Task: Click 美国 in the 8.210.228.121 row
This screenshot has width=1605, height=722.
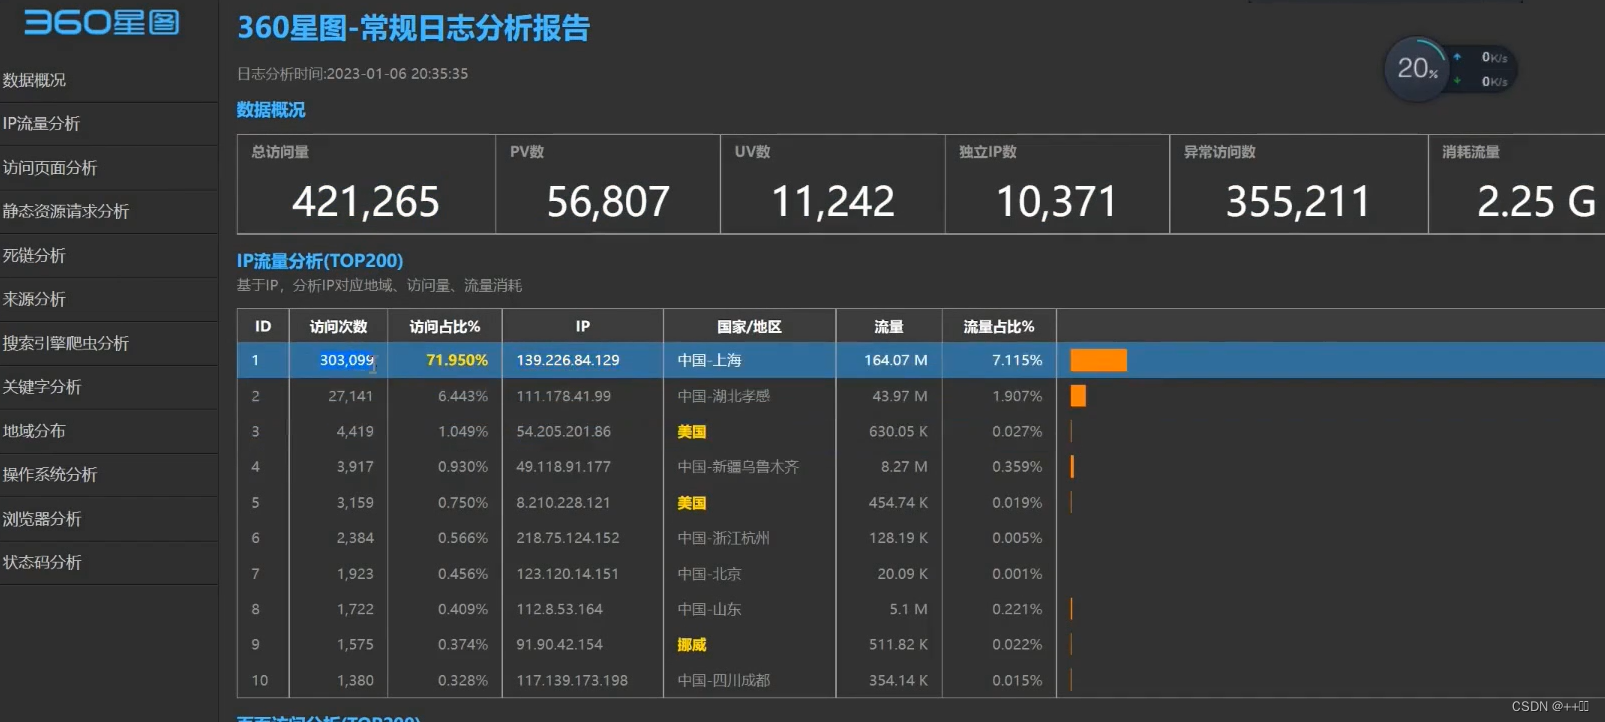Action: (x=692, y=503)
